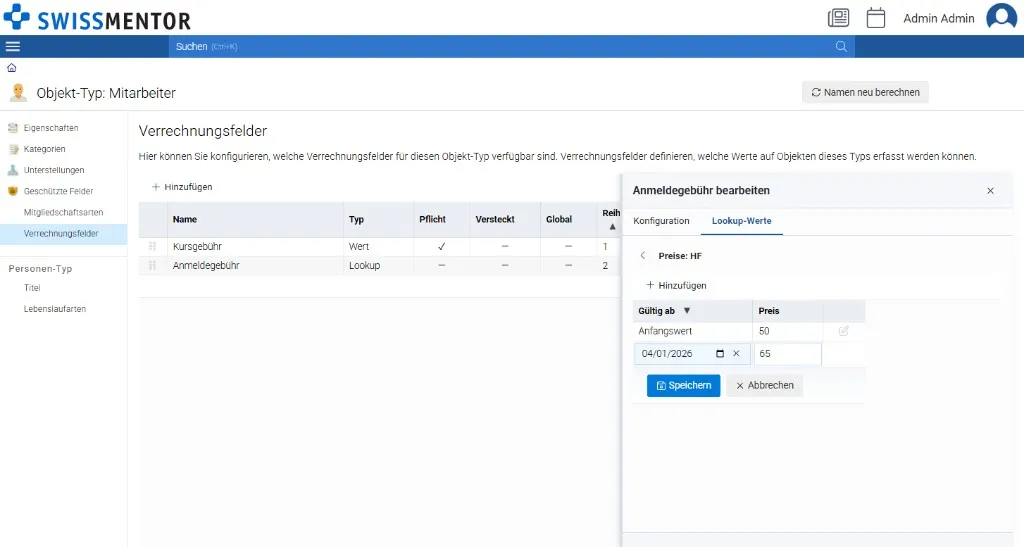Click the Mitarbeiter person icon
The width and height of the screenshot is (1024, 547).
18,93
